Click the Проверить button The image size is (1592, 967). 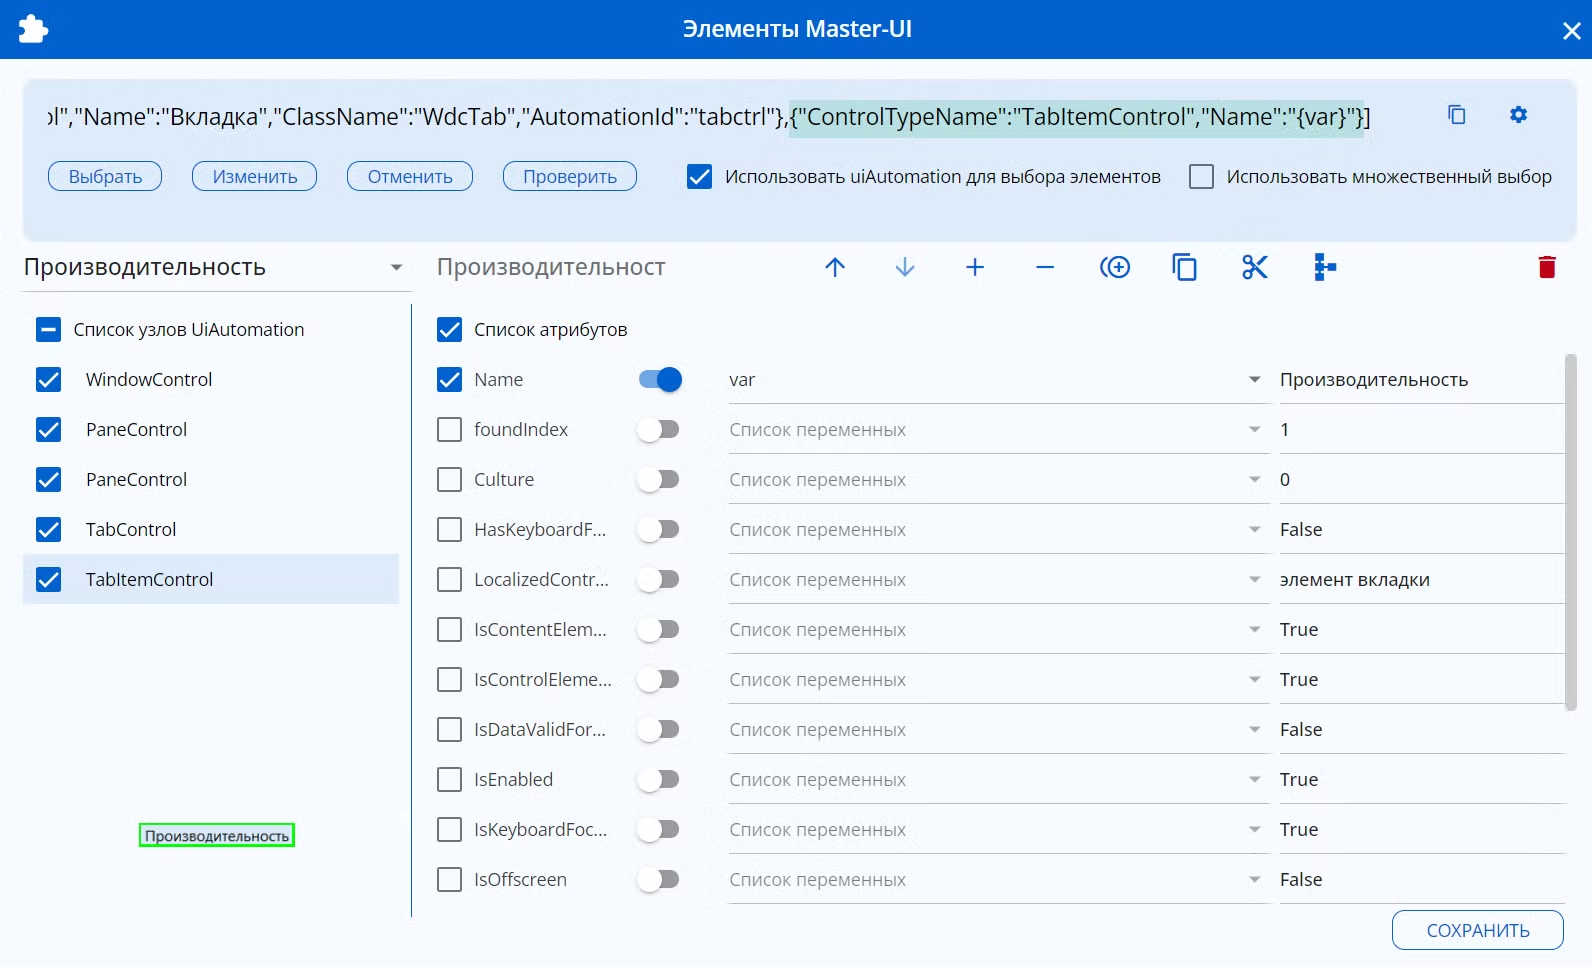570,177
